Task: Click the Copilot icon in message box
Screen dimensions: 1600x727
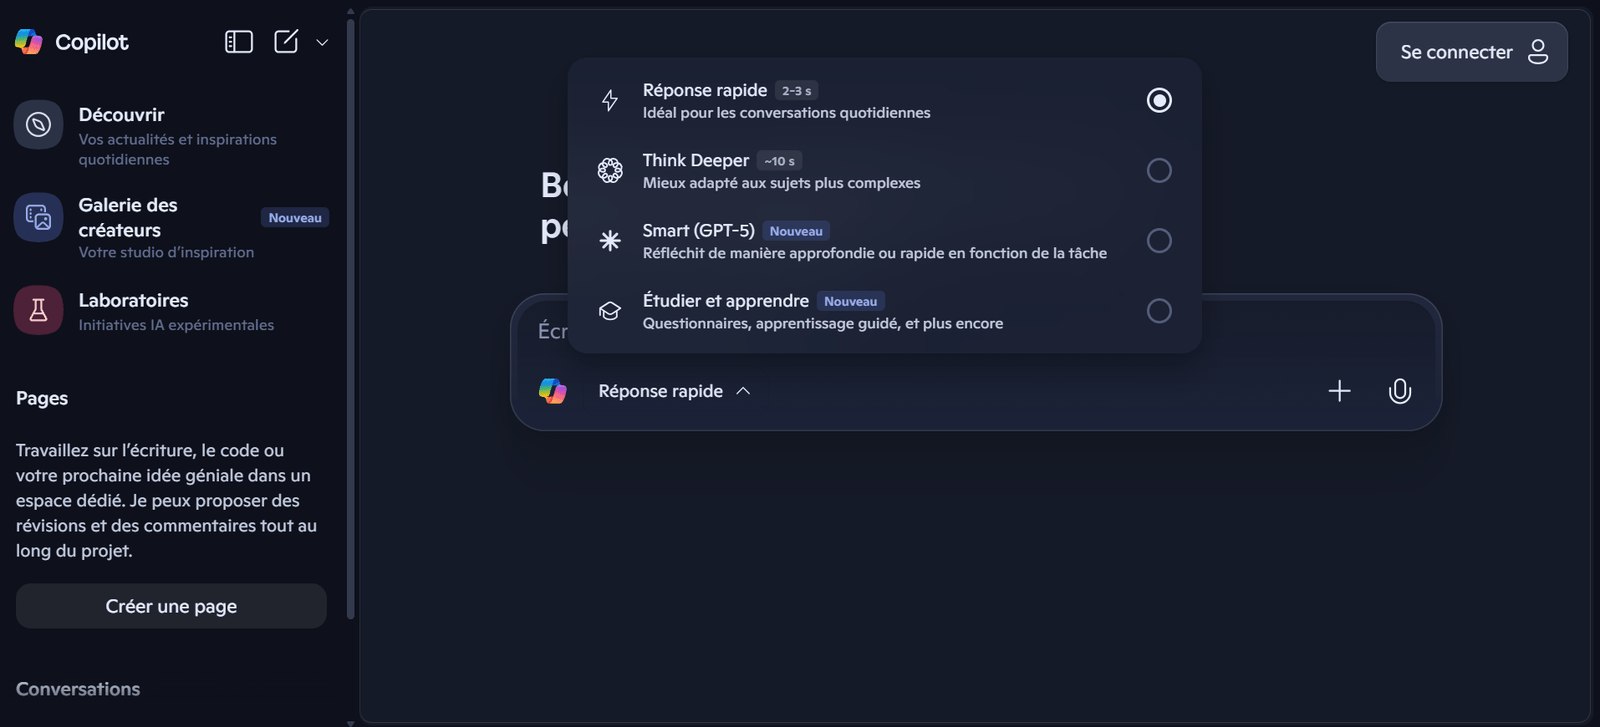Action: pos(553,391)
